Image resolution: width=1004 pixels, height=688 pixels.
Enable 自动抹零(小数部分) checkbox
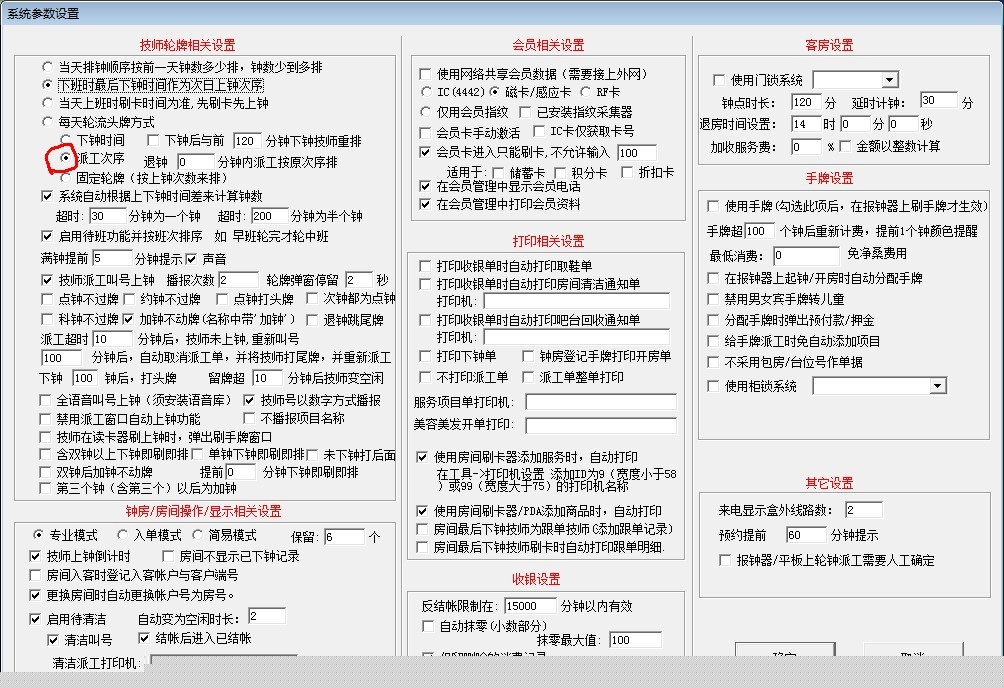pyautogui.click(x=428, y=626)
